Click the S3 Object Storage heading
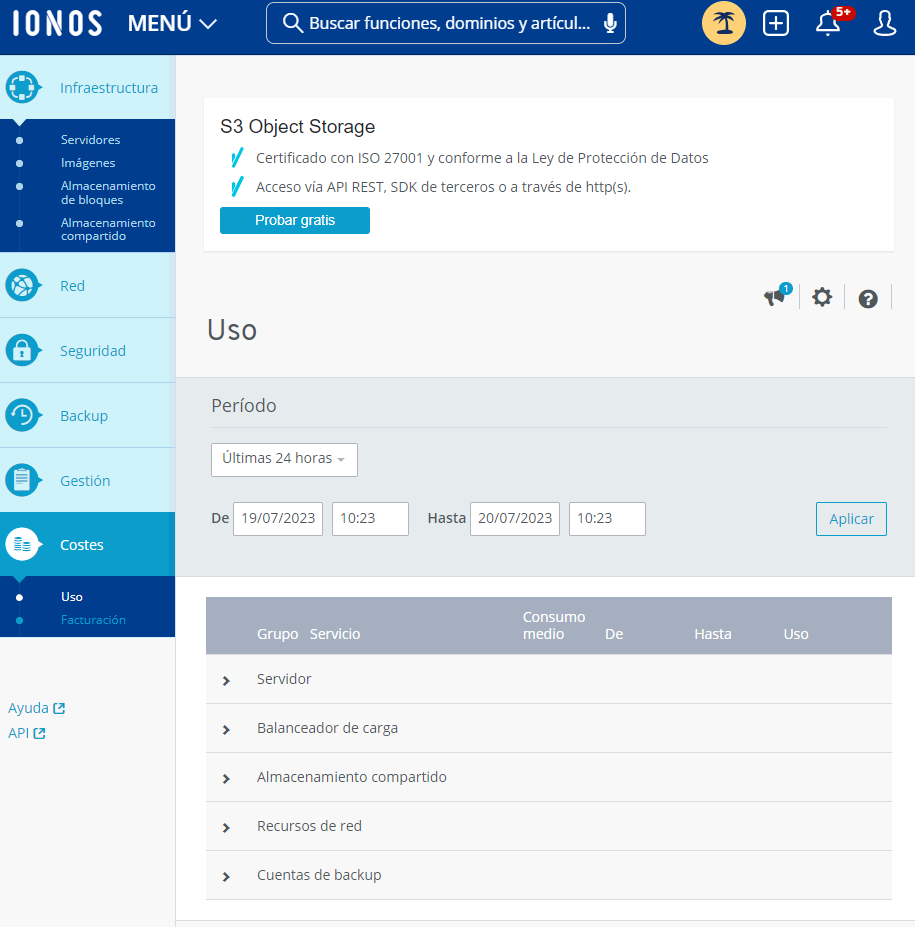The height and width of the screenshot is (927, 915). (x=297, y=127)
